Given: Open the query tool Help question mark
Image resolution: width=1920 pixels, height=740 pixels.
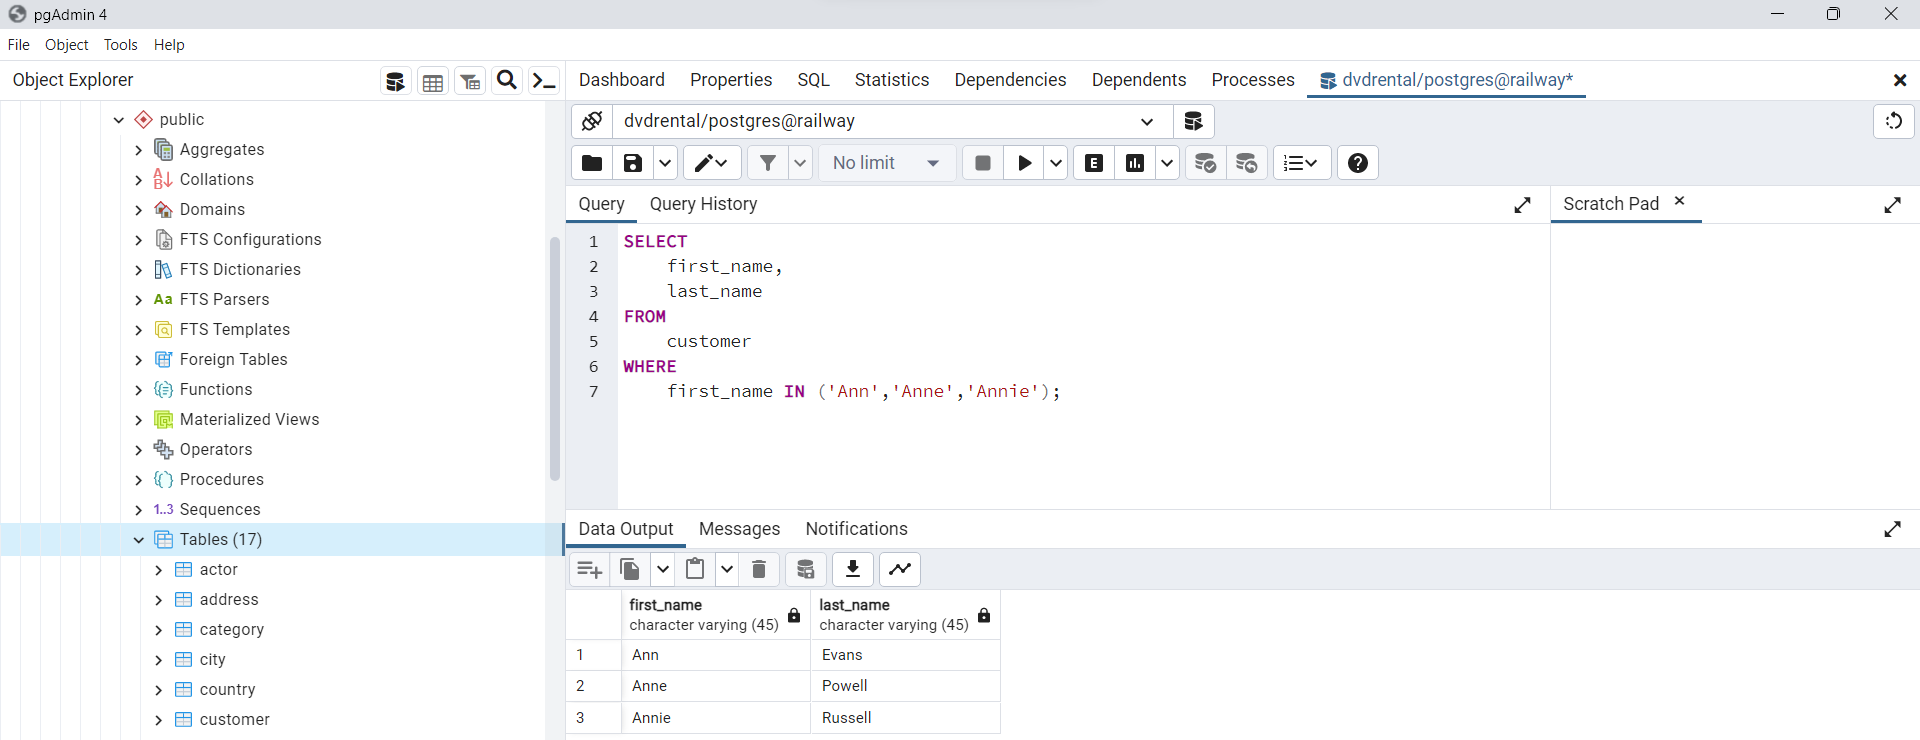Looking at the screenshot, I should [x=1358, y=163].
